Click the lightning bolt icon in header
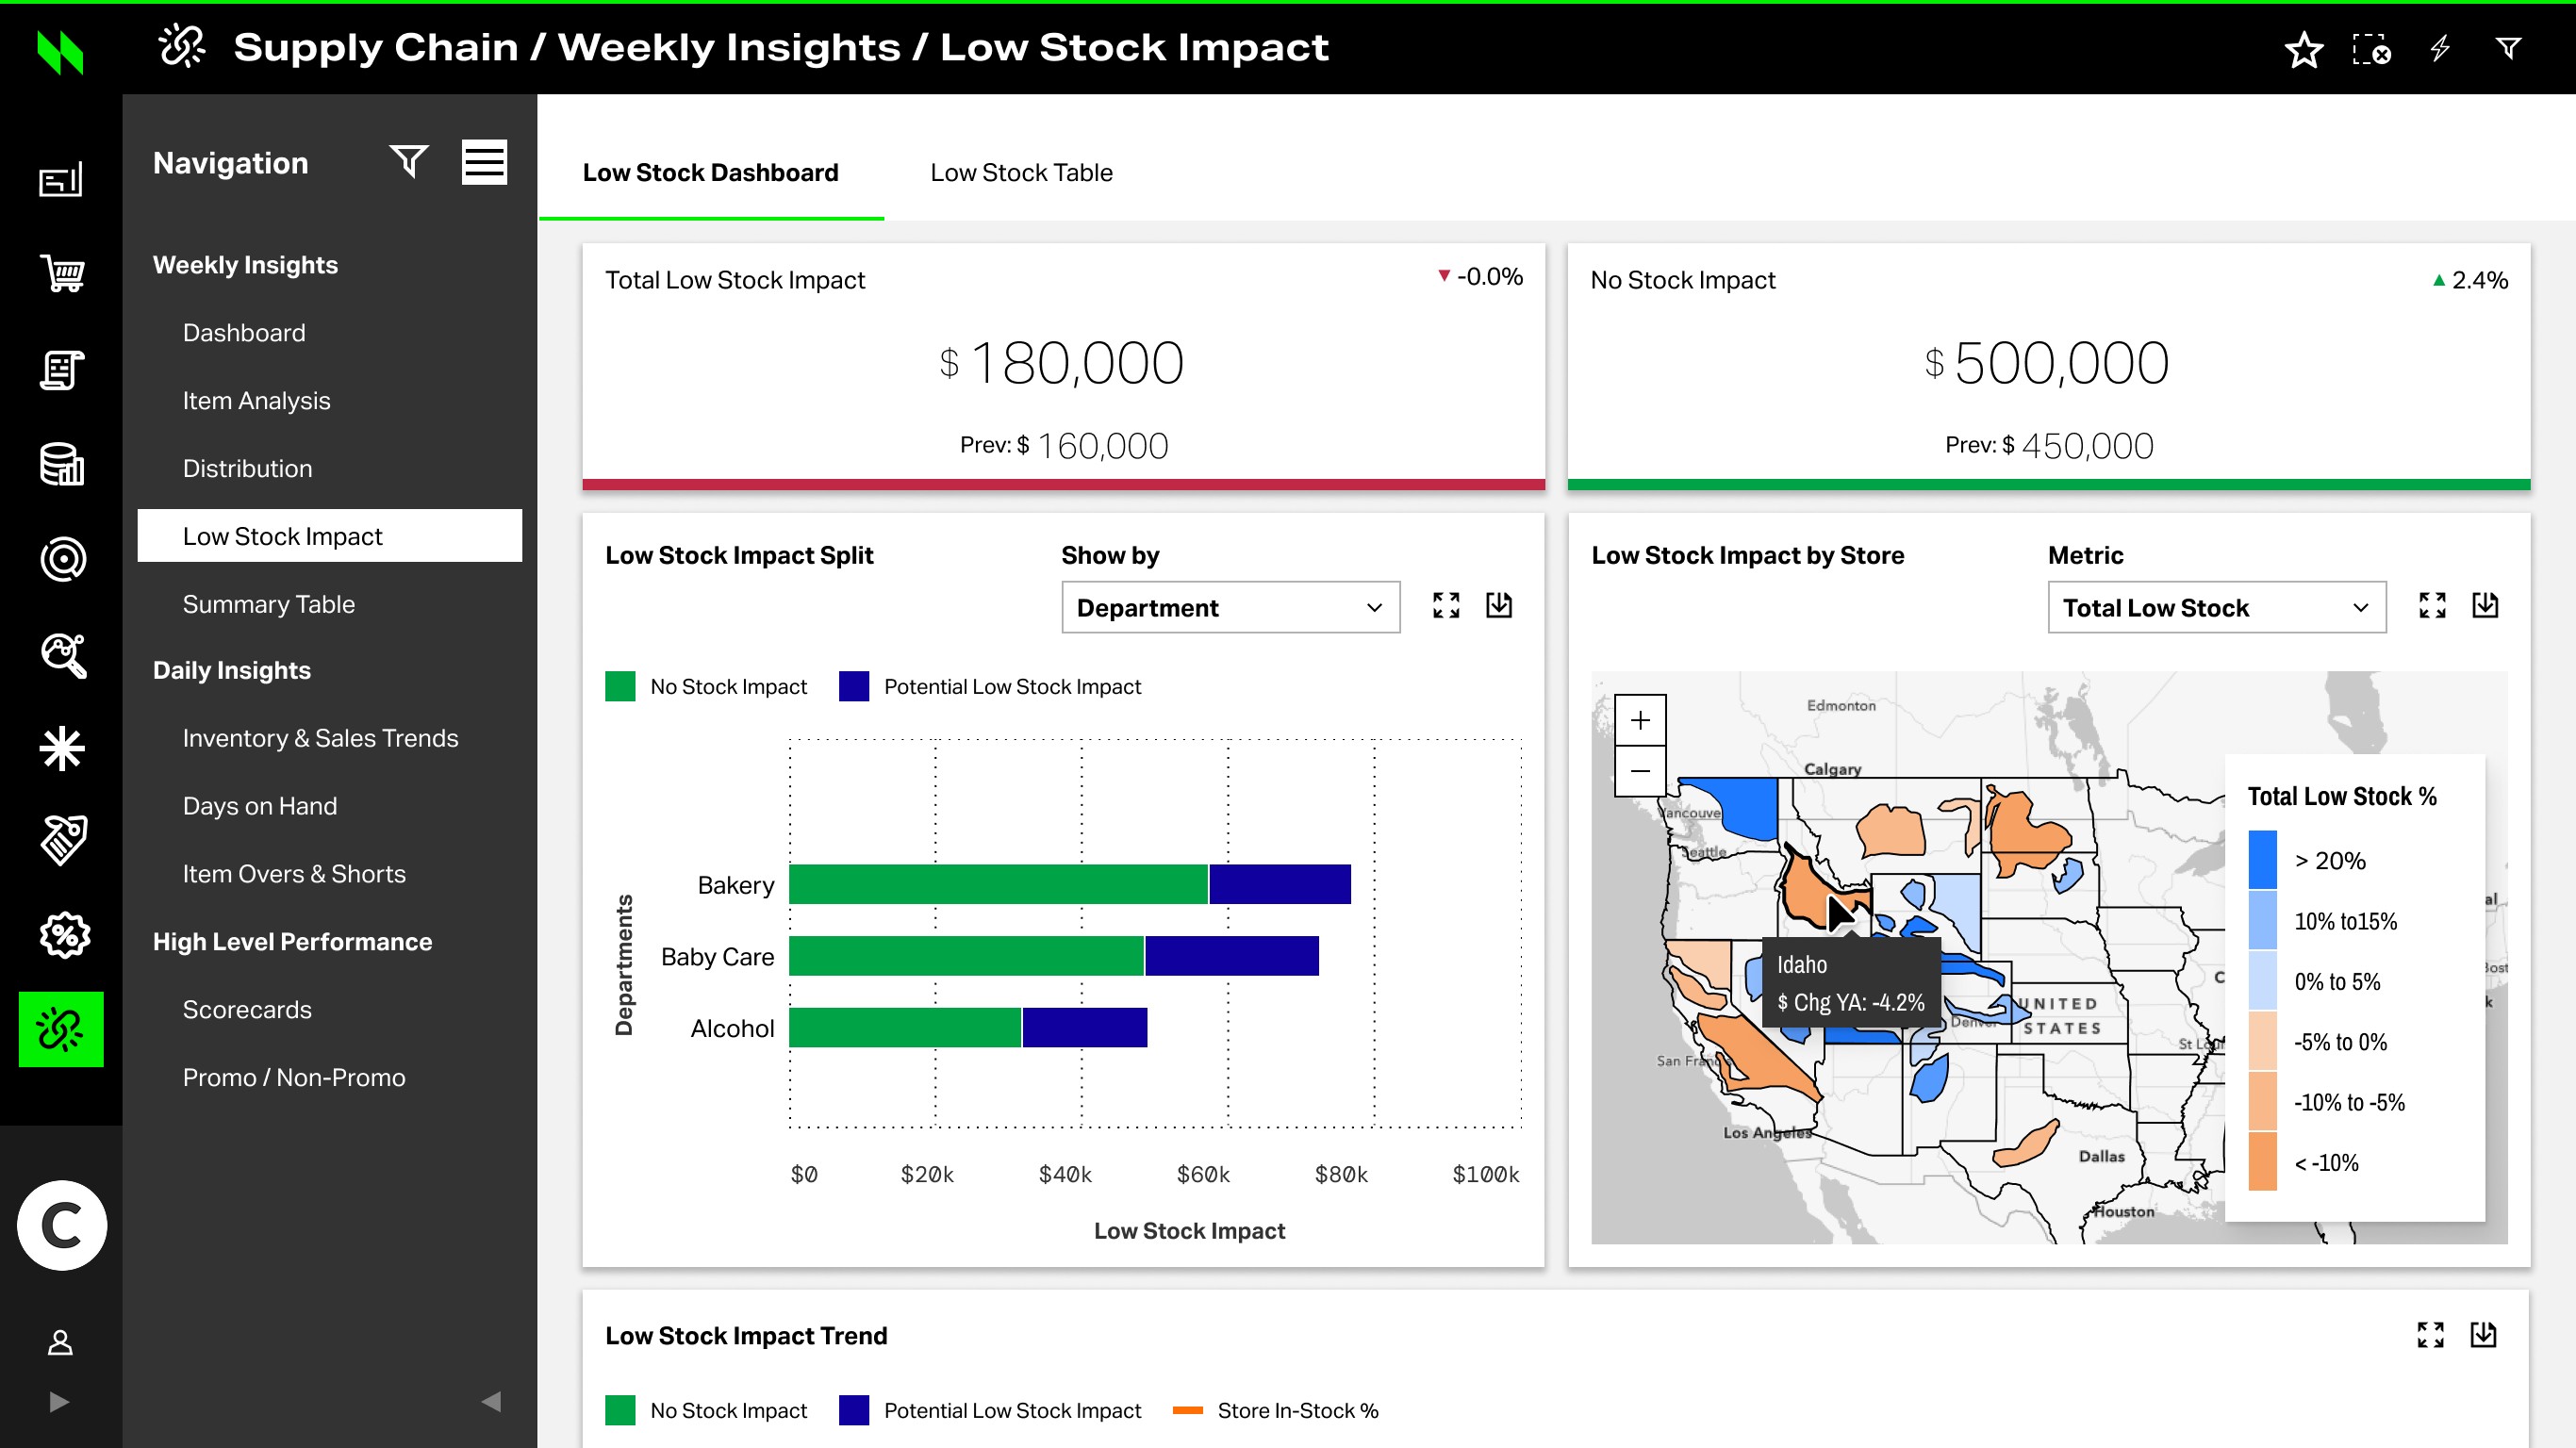The height and width of the screenshot is (1448, 2576). click(x=2440, y=49)
